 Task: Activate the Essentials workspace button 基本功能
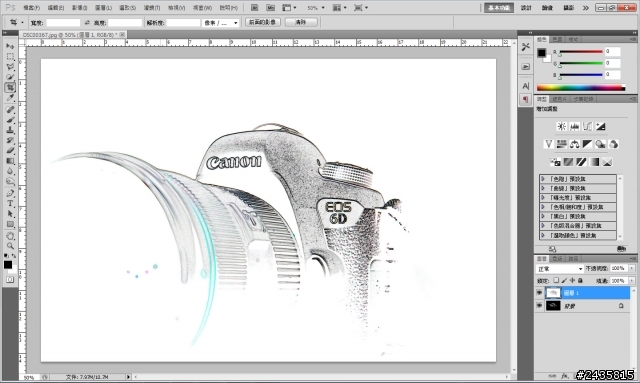click(x=499, y=8)
